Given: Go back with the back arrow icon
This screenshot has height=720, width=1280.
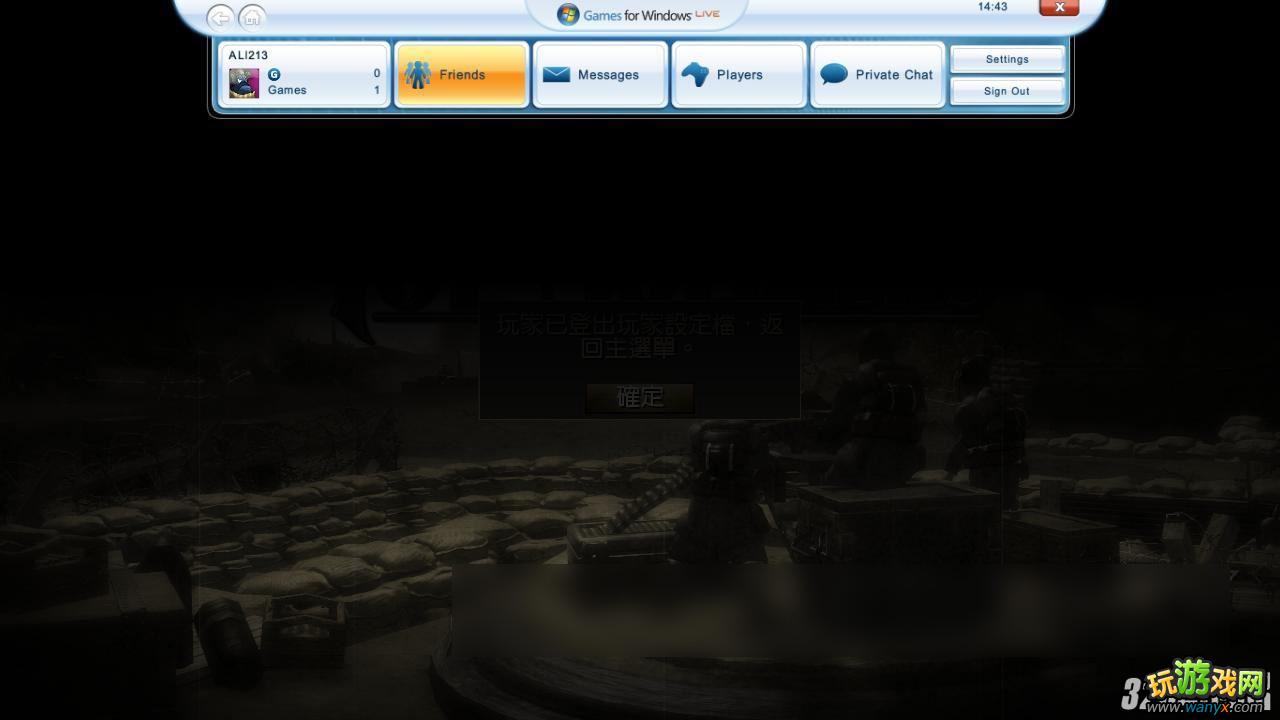Looking at the screenshot, I should point(220,17).
